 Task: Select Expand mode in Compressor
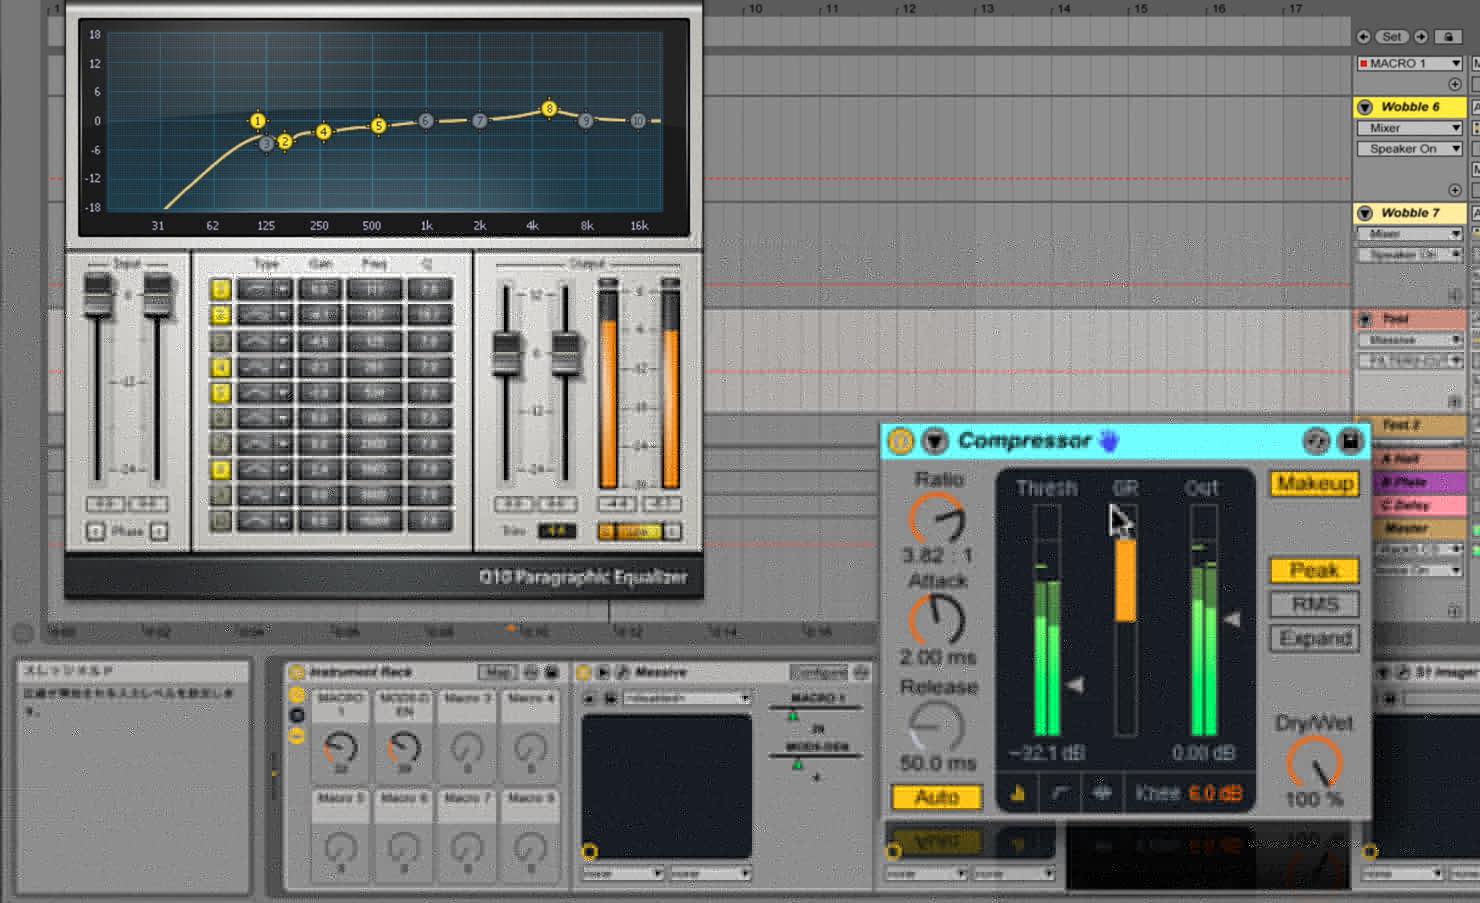tap(1315, 638)
